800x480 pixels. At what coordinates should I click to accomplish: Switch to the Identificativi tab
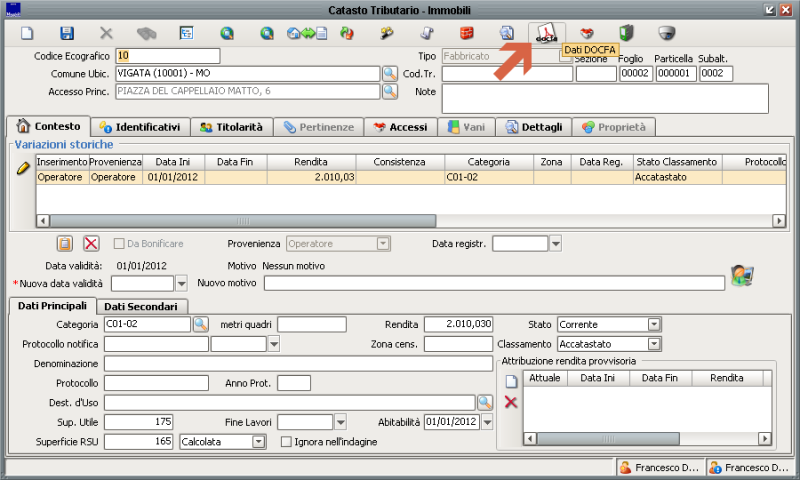(x=140, y=127)
